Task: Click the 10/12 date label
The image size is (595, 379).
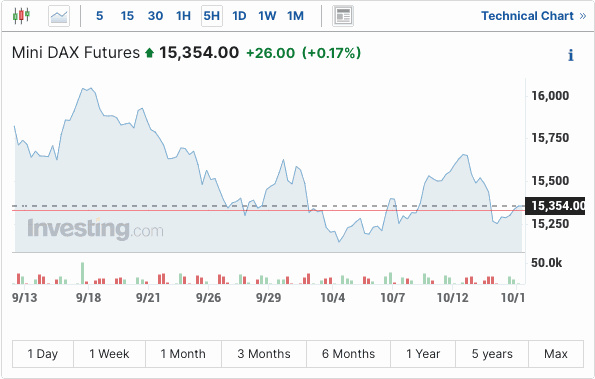Action: click(x=453, y=297)
